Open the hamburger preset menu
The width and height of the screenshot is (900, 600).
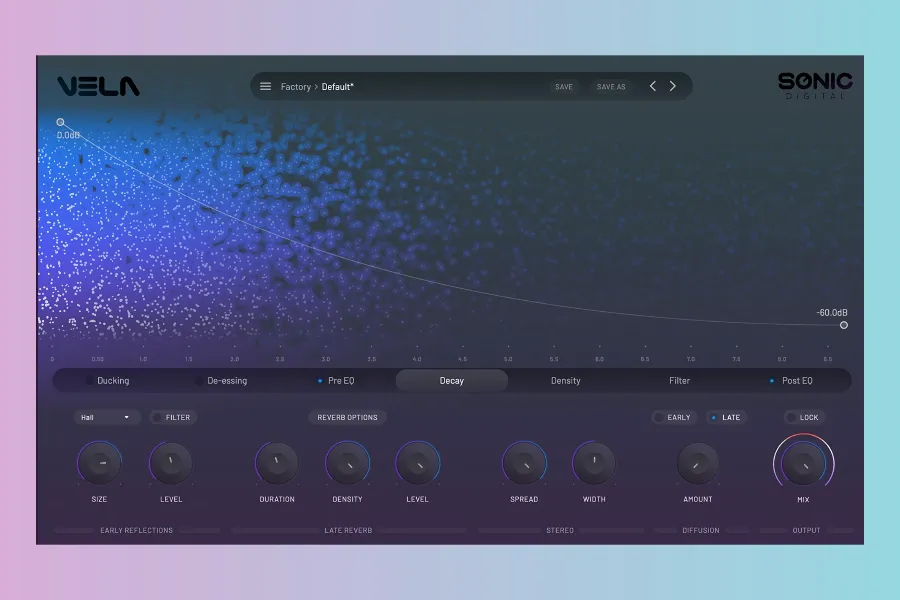pyautogui.click(x=266, y=87)
